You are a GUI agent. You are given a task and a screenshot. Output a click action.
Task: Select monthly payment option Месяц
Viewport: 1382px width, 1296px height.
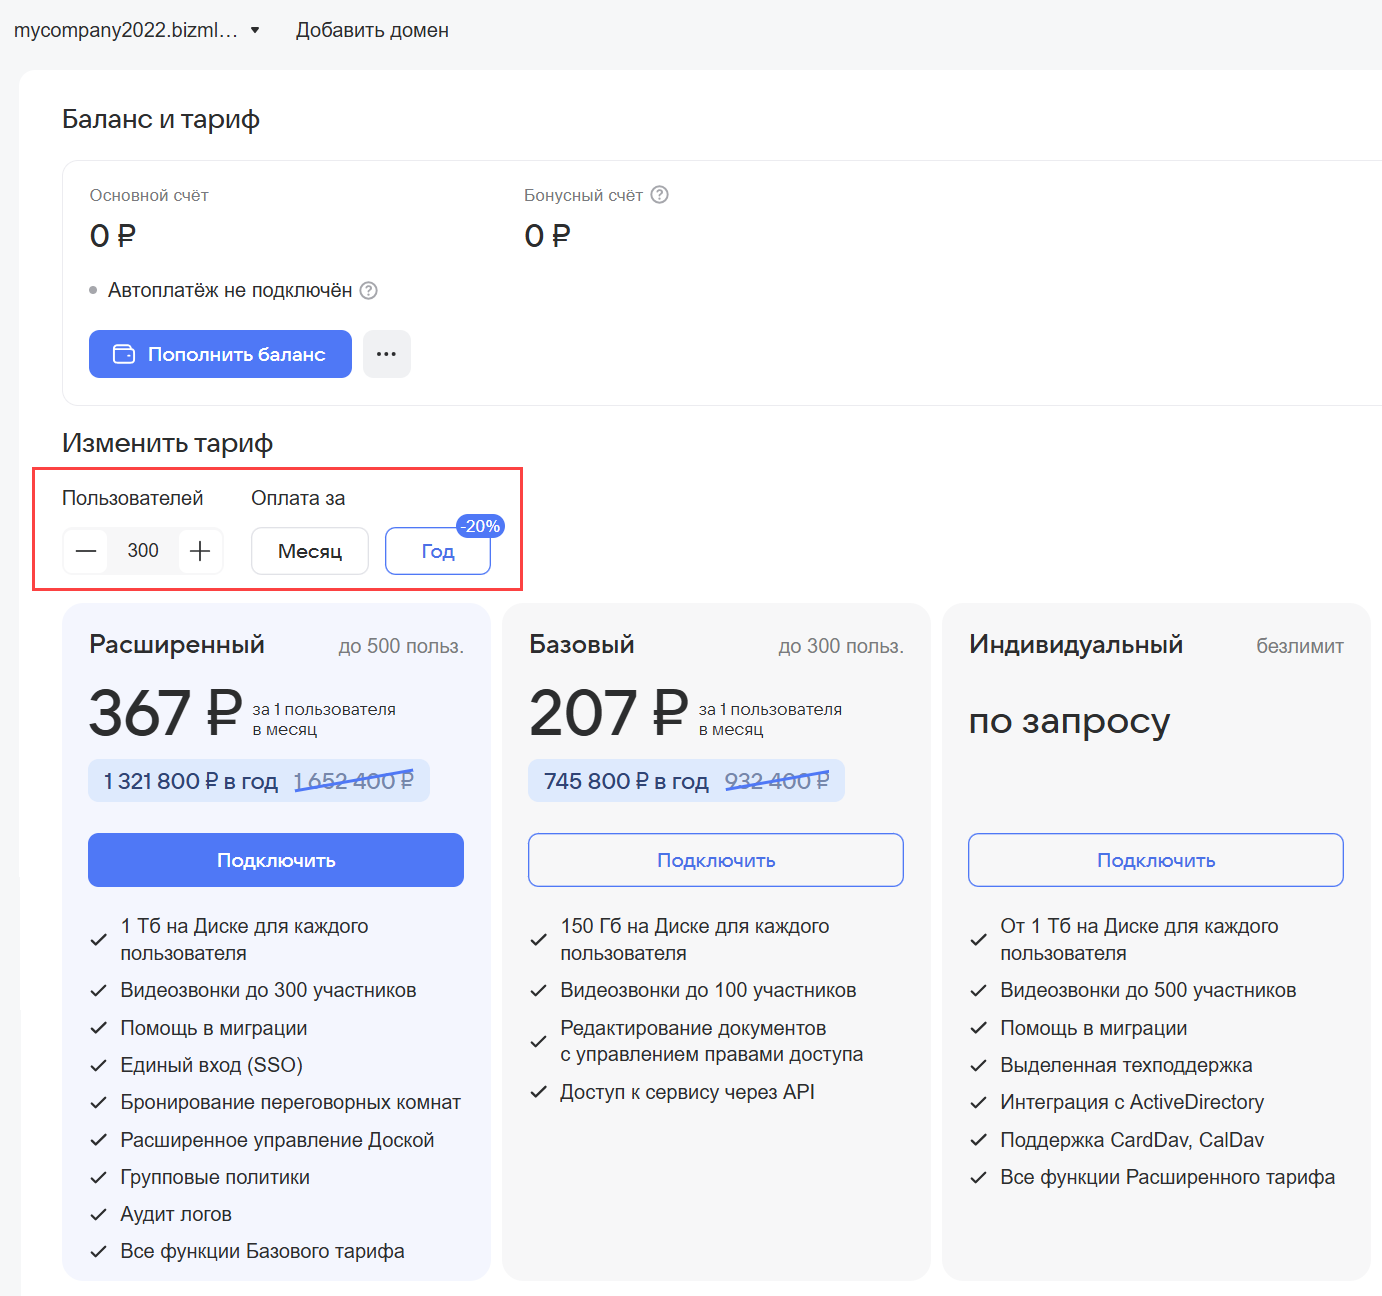pyautogui.click(x=310, y=551)
